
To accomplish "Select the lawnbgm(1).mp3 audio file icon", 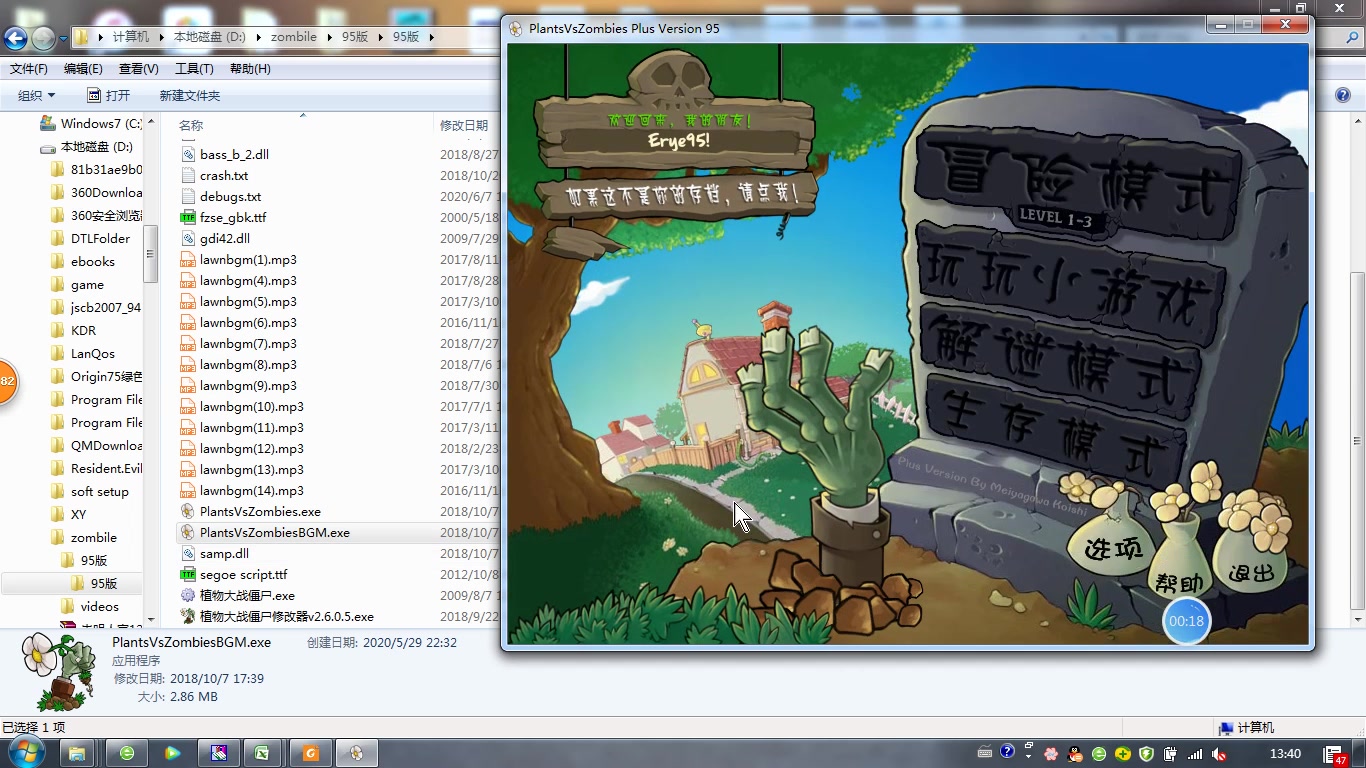I will (187, 260).
